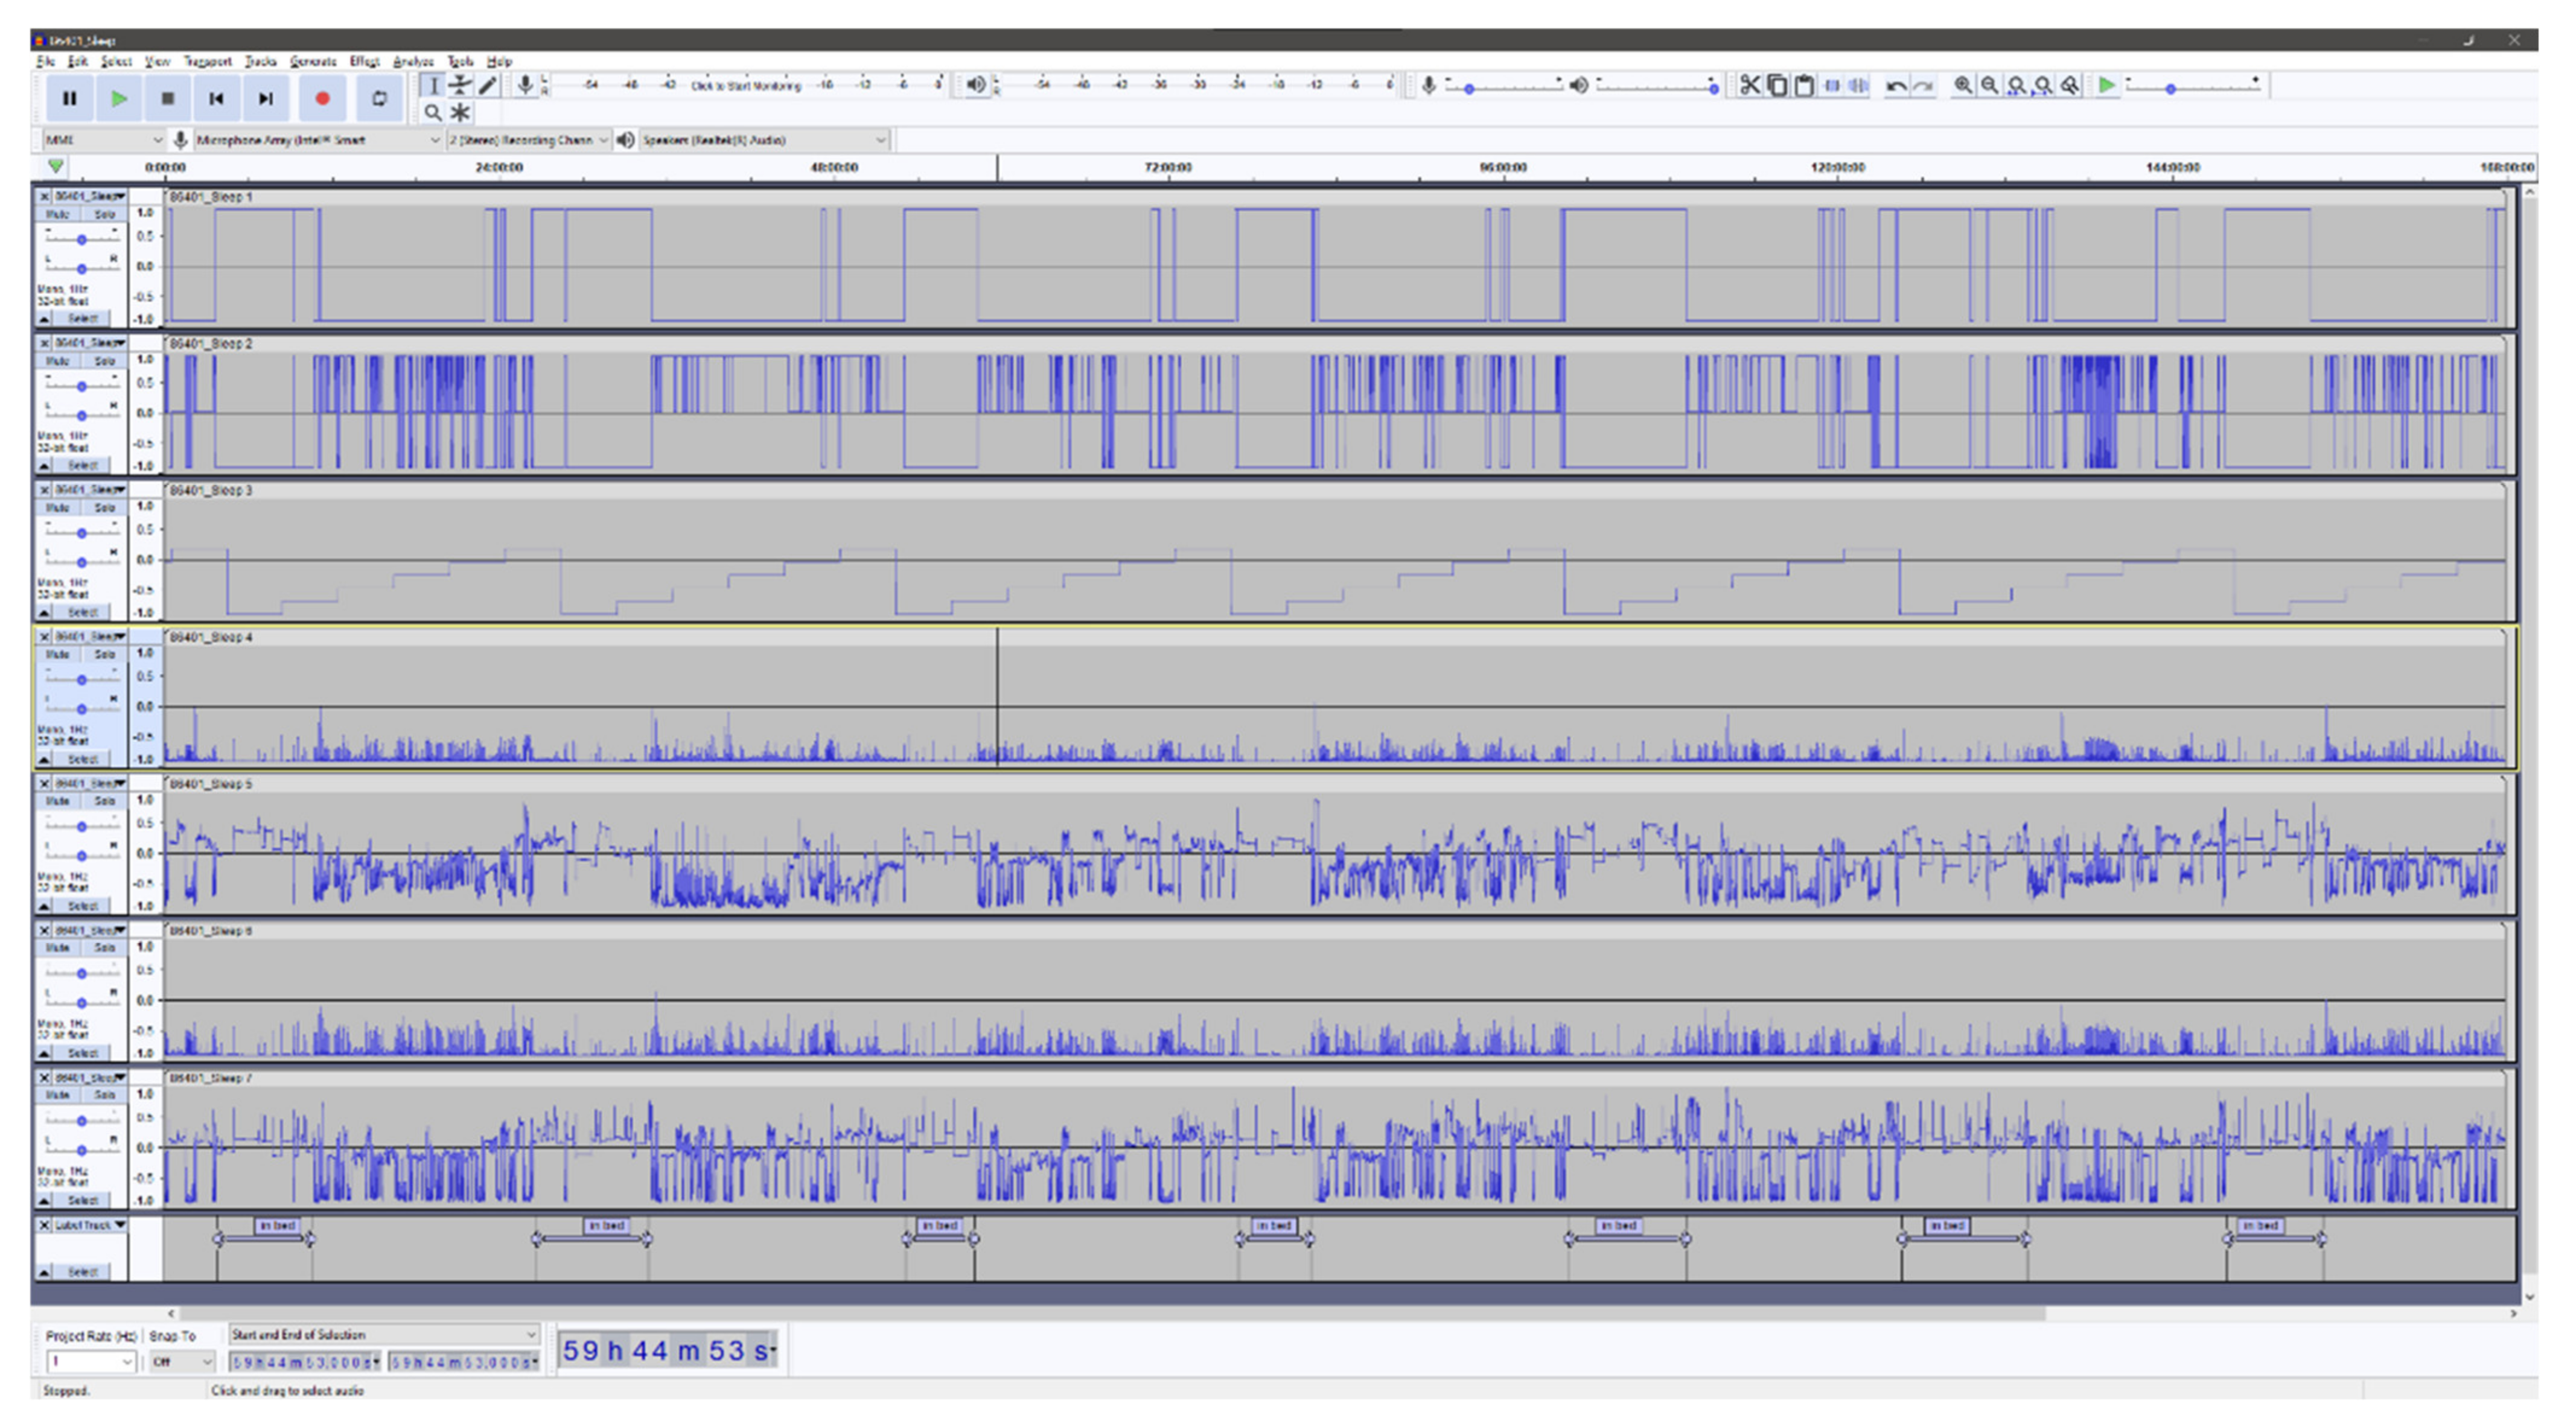Close the 86401_Sleep 7 track
2576x1427 pixels.
click(44, 1077)
